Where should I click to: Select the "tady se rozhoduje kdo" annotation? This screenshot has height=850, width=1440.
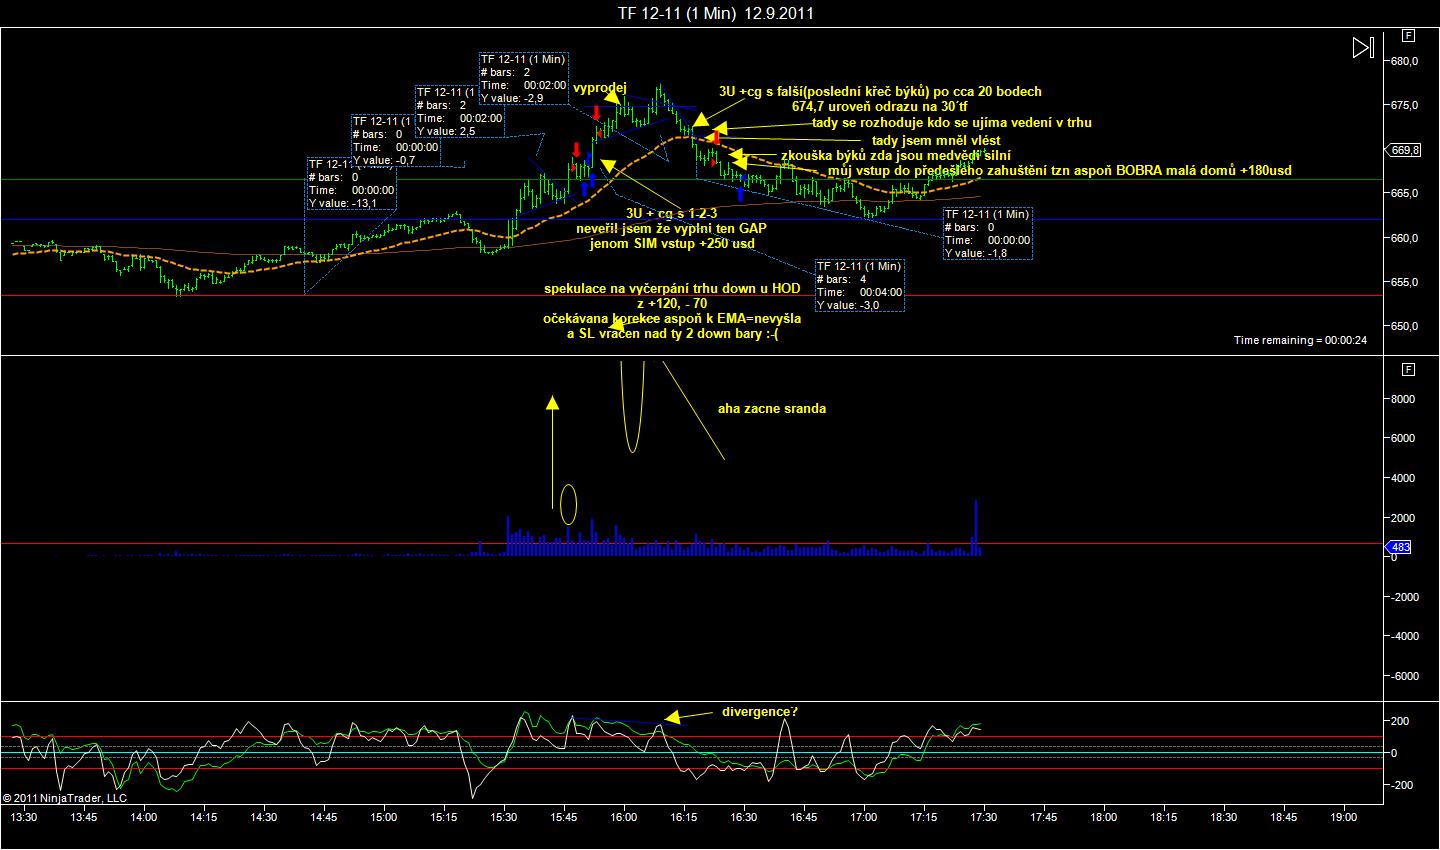(951, 123)
